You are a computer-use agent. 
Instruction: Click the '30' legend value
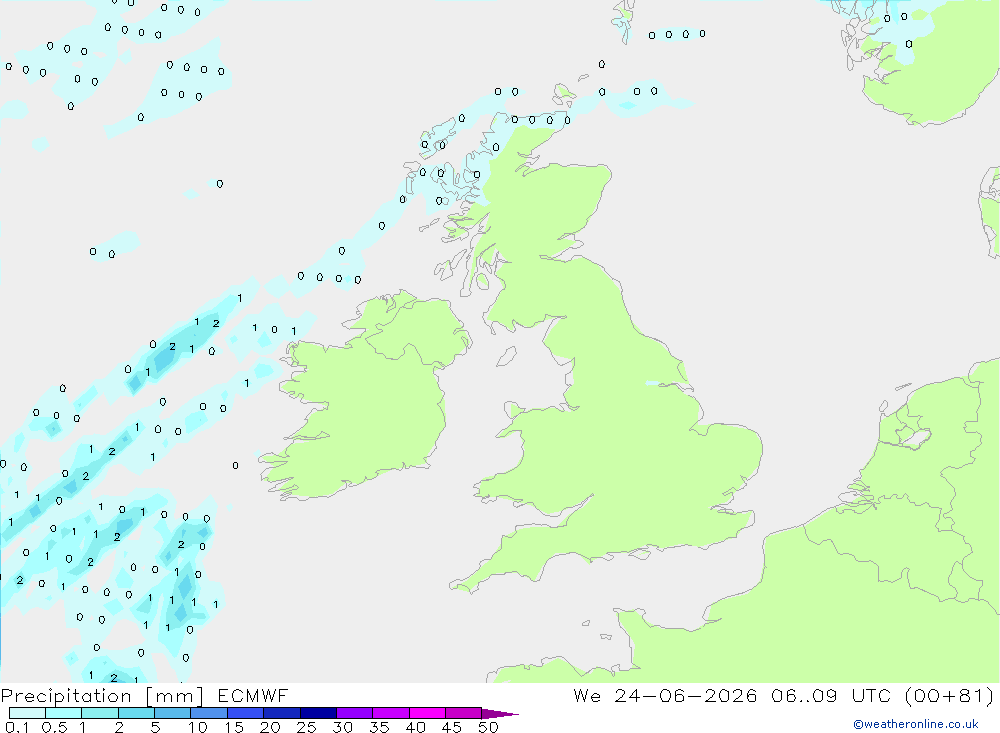[342, 727]
